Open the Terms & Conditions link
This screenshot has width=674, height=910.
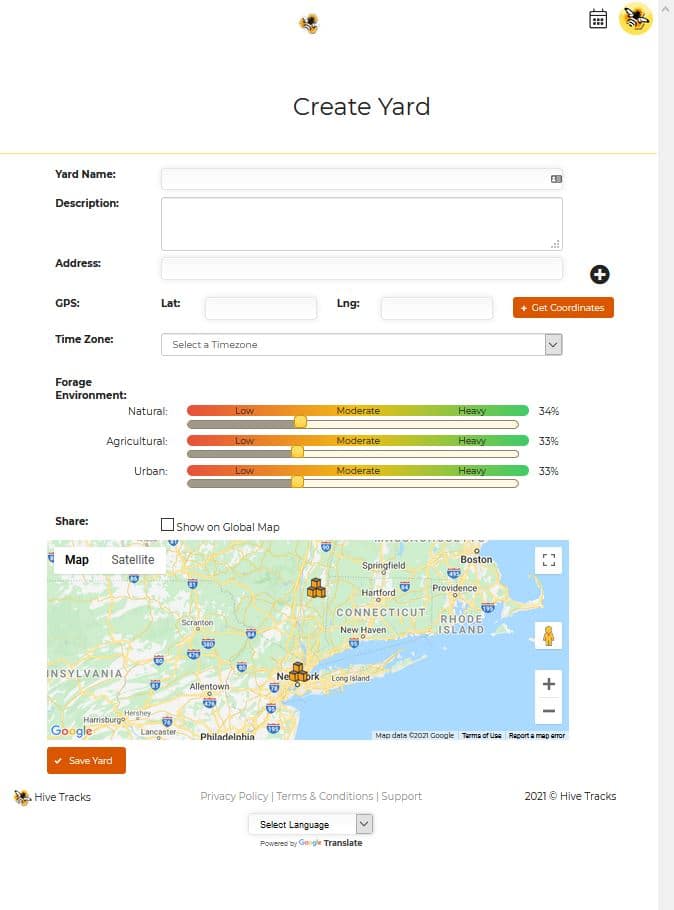(325, 796)
